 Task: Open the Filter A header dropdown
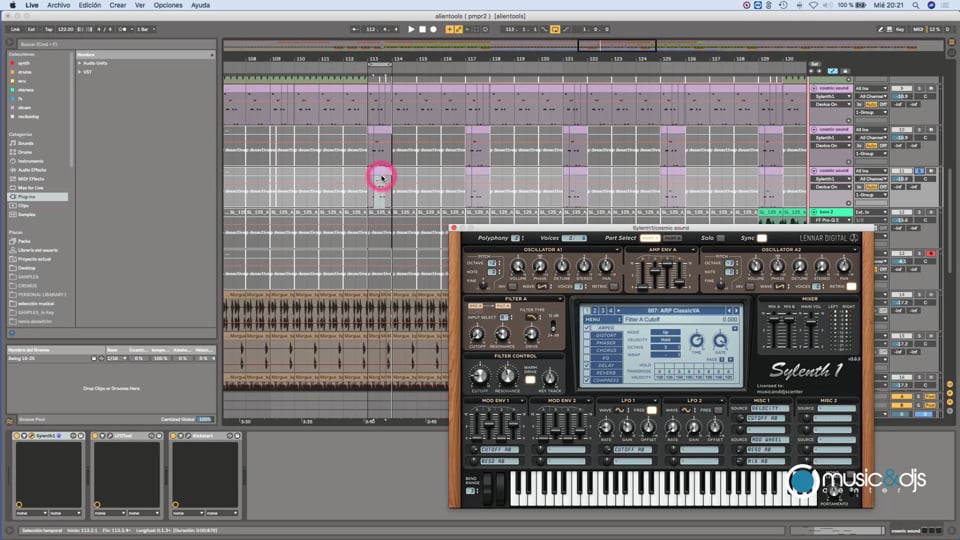pos(560,299)
